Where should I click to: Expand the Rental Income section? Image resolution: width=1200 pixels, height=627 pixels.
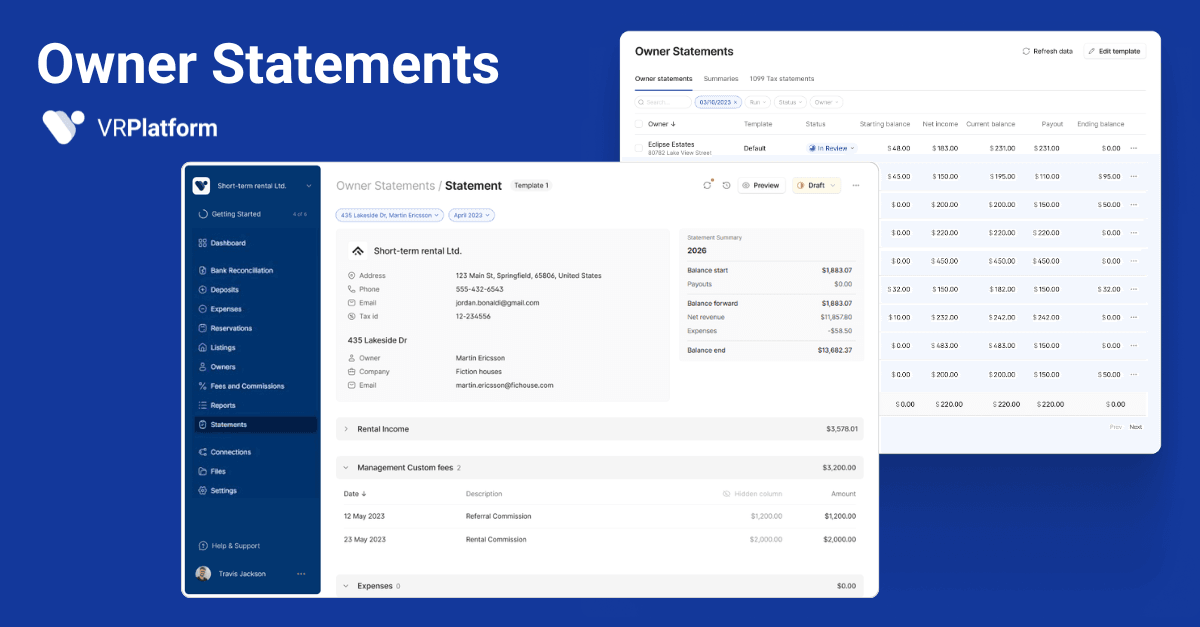(346, 429)
